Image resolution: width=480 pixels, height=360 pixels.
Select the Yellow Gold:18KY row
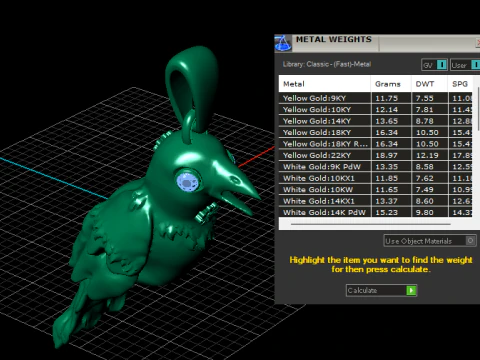click(x=376, y=132)
